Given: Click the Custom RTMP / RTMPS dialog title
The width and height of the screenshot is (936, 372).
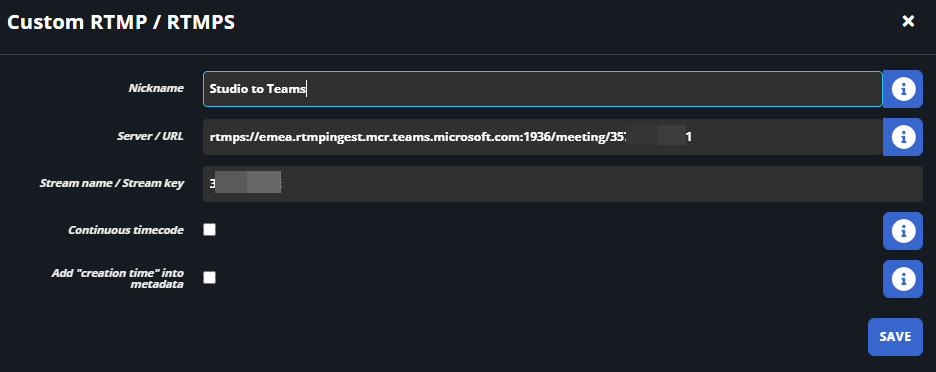Looking at the screenshot, I should click(121, 22).
